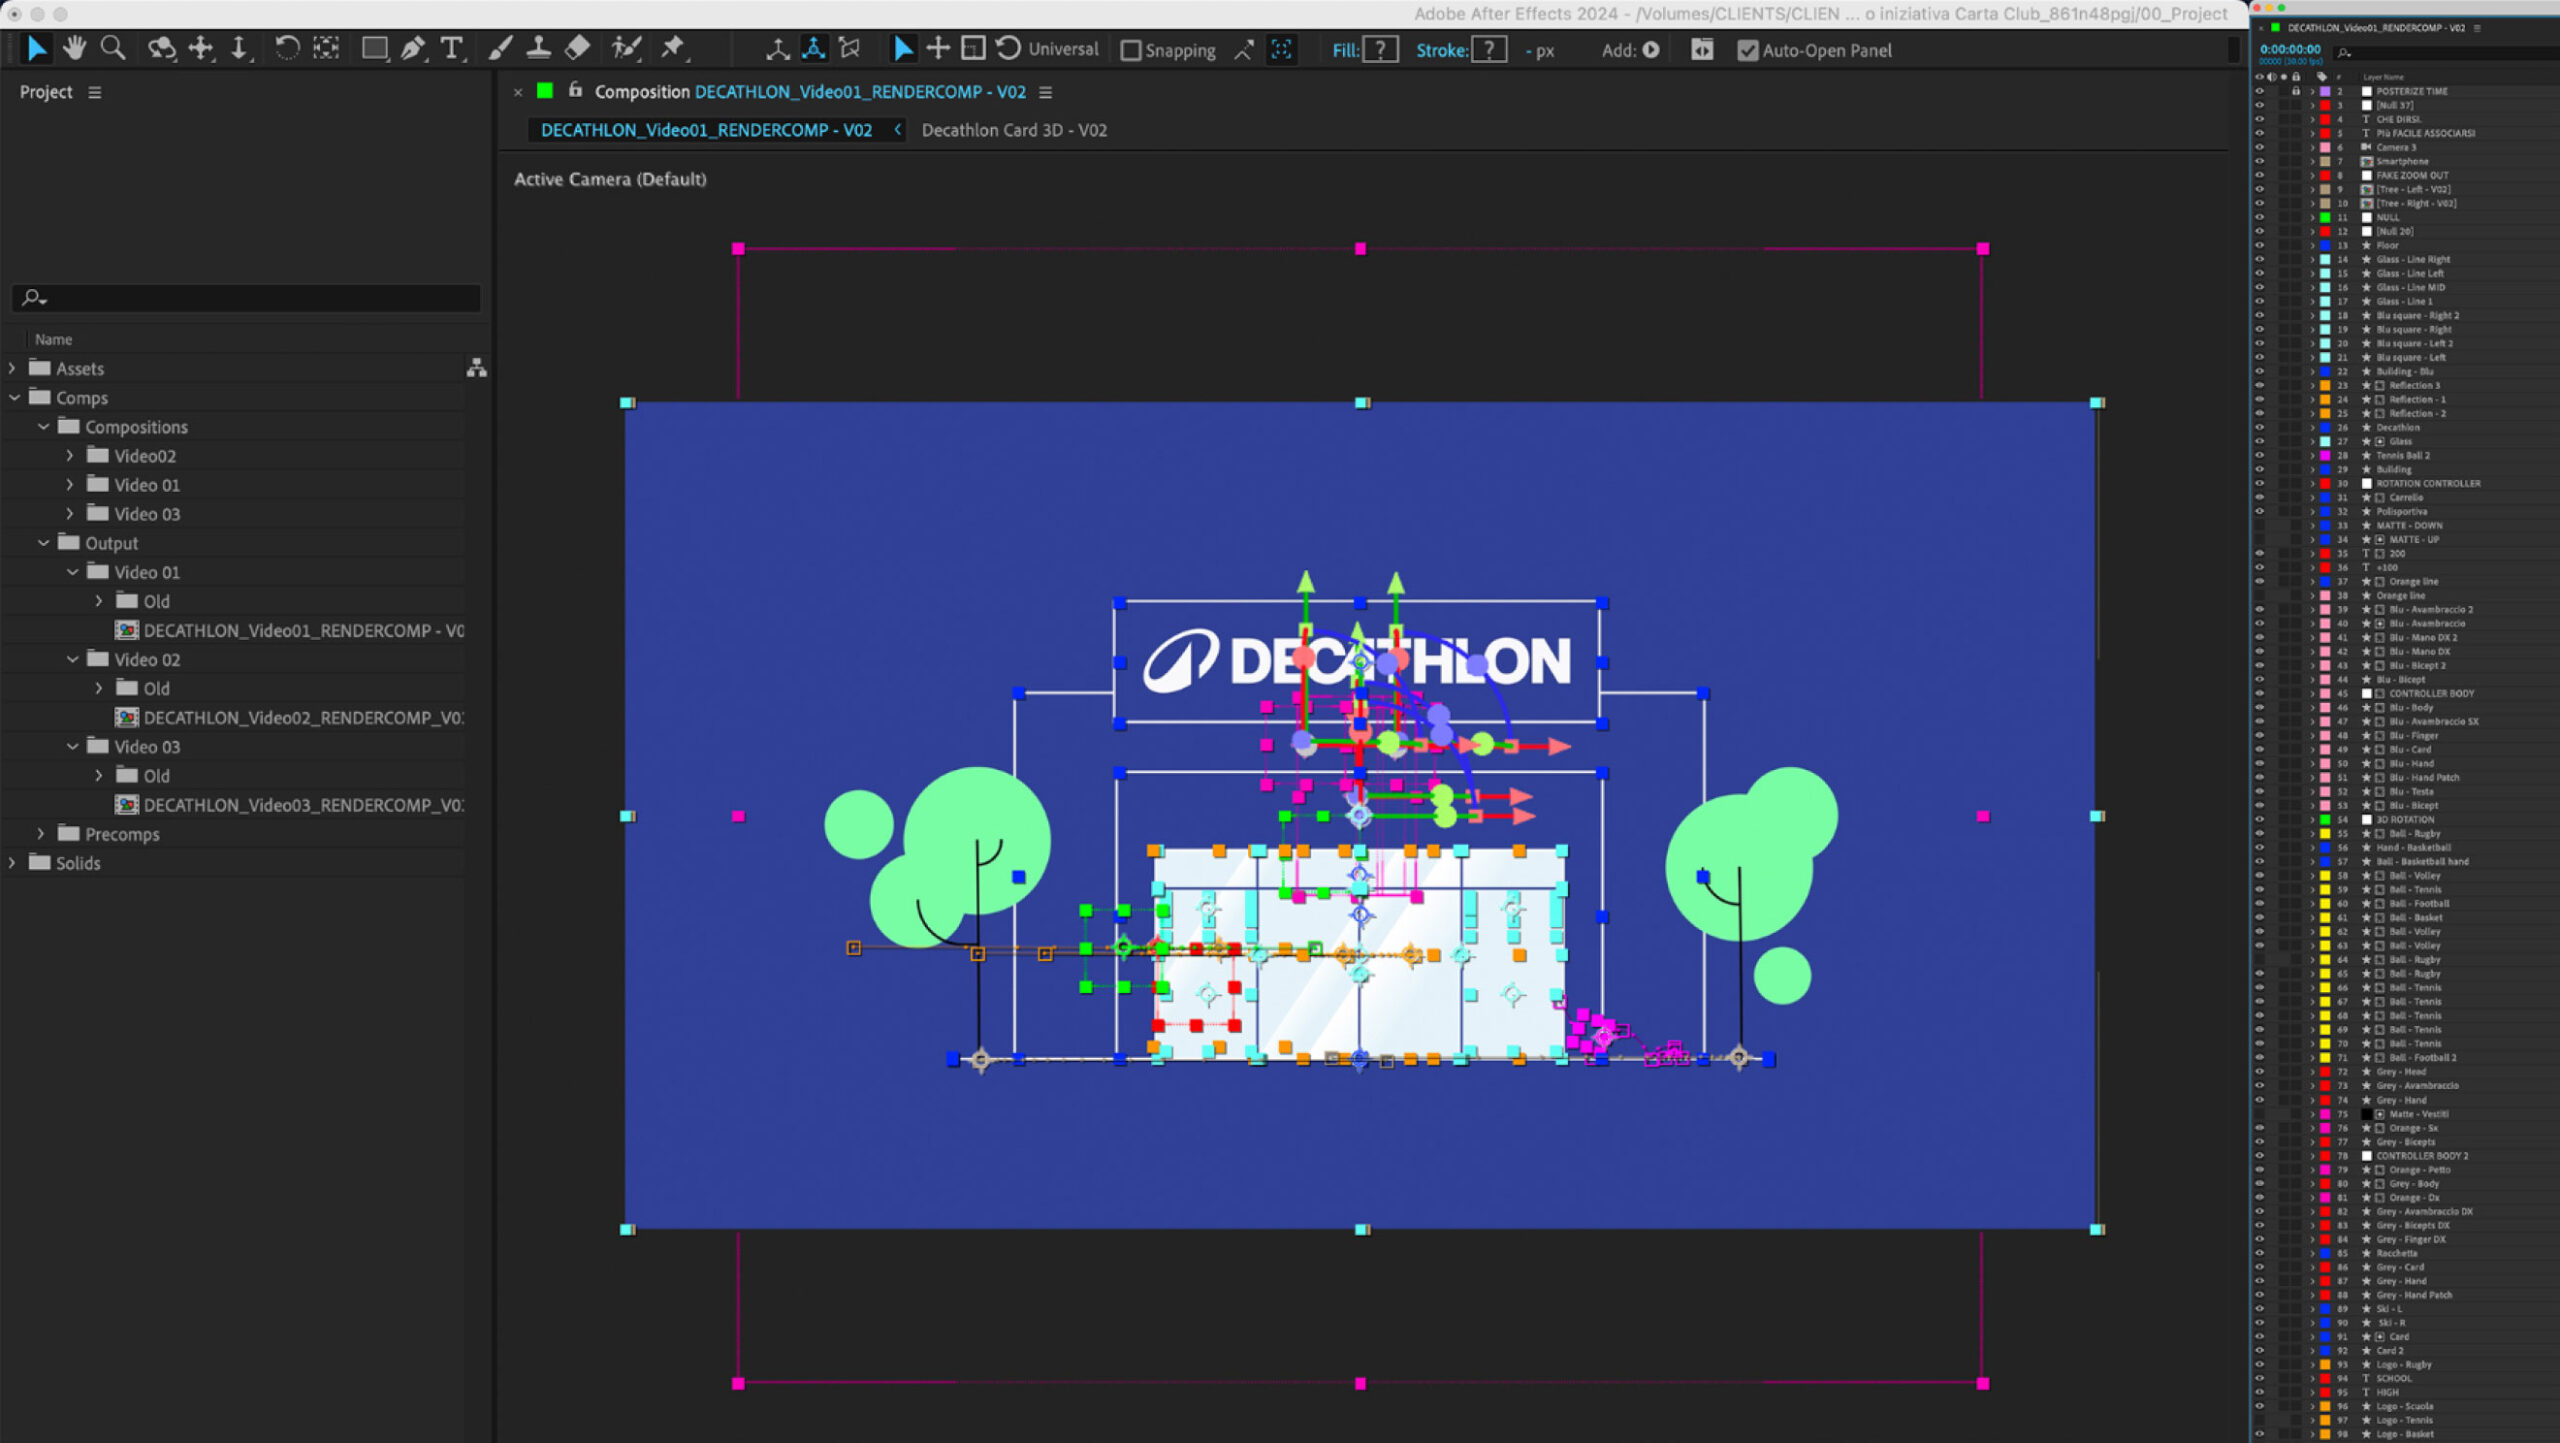Image resolution: width=2560 pixels, height=1443 pixels.
Task: Hide the Floor layer eye
Action: [x=2259, y=245]
